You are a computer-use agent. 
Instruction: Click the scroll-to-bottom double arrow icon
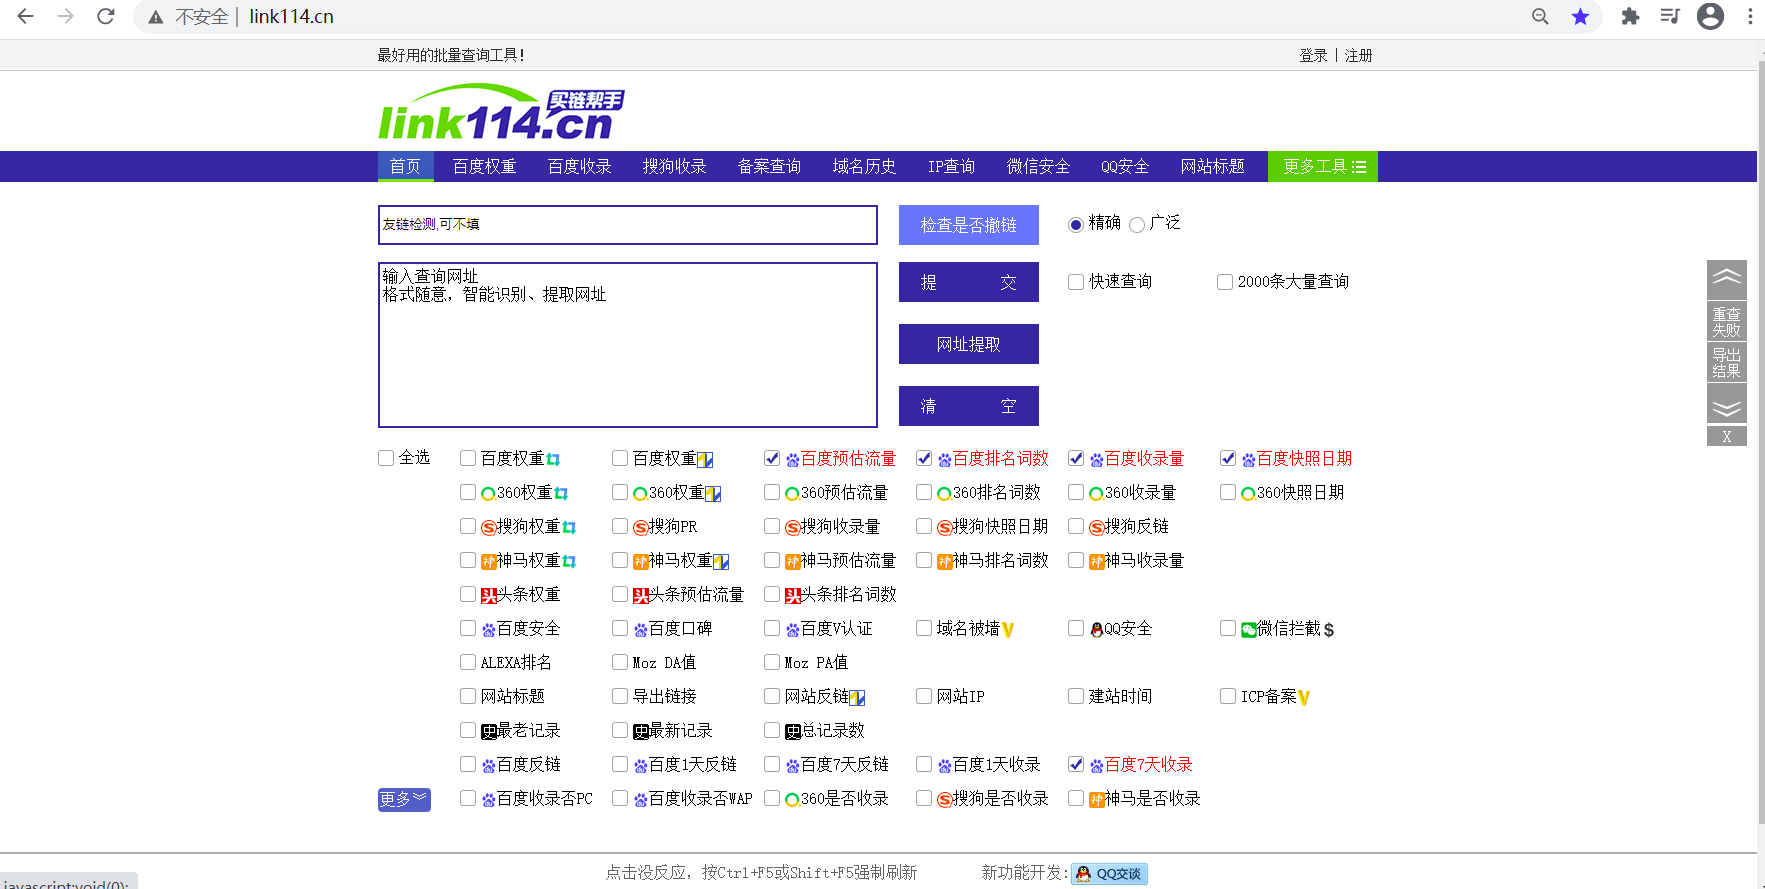[1727, 404]
